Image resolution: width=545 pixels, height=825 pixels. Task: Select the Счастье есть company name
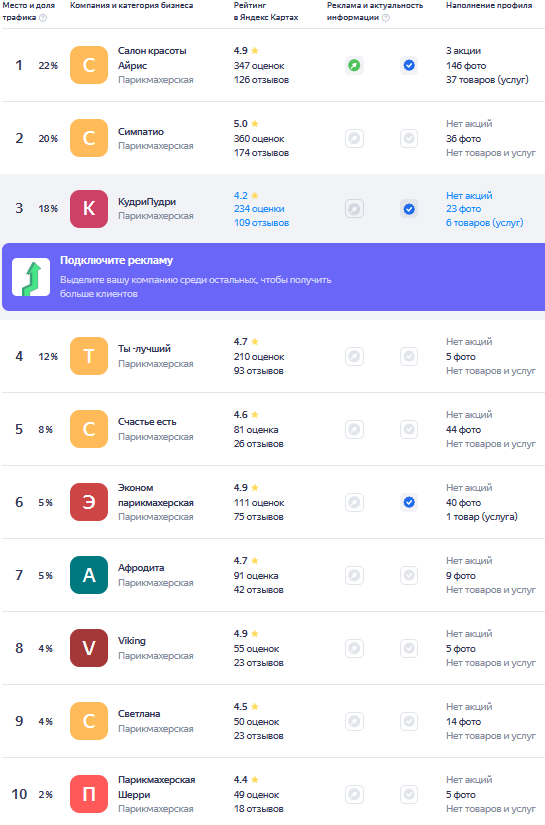click(147, 422)
